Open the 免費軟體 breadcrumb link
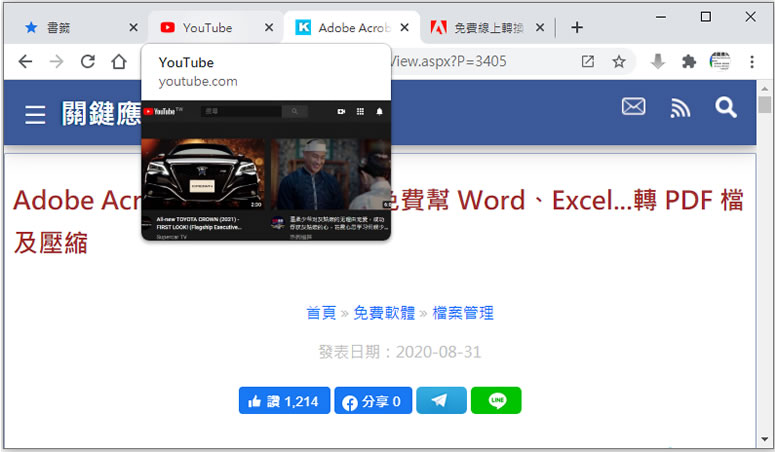The height and width of the screenshot is (452, 775). point(383,313)
